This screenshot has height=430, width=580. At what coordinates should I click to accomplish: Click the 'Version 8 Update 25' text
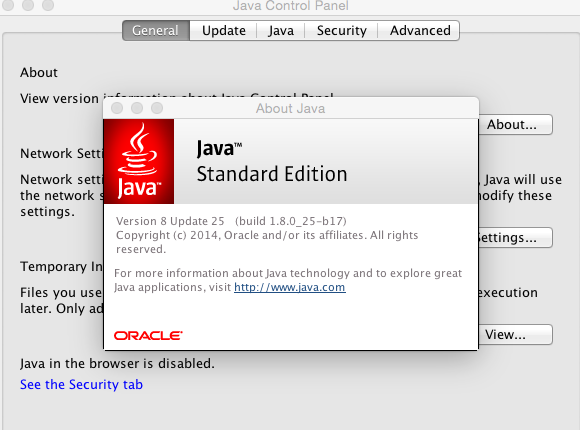tap(170, 221)
